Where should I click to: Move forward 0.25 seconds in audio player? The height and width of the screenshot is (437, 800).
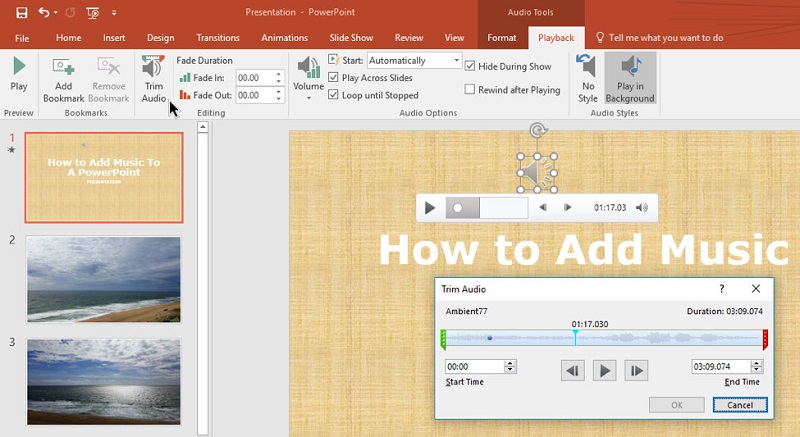point(567,208)
